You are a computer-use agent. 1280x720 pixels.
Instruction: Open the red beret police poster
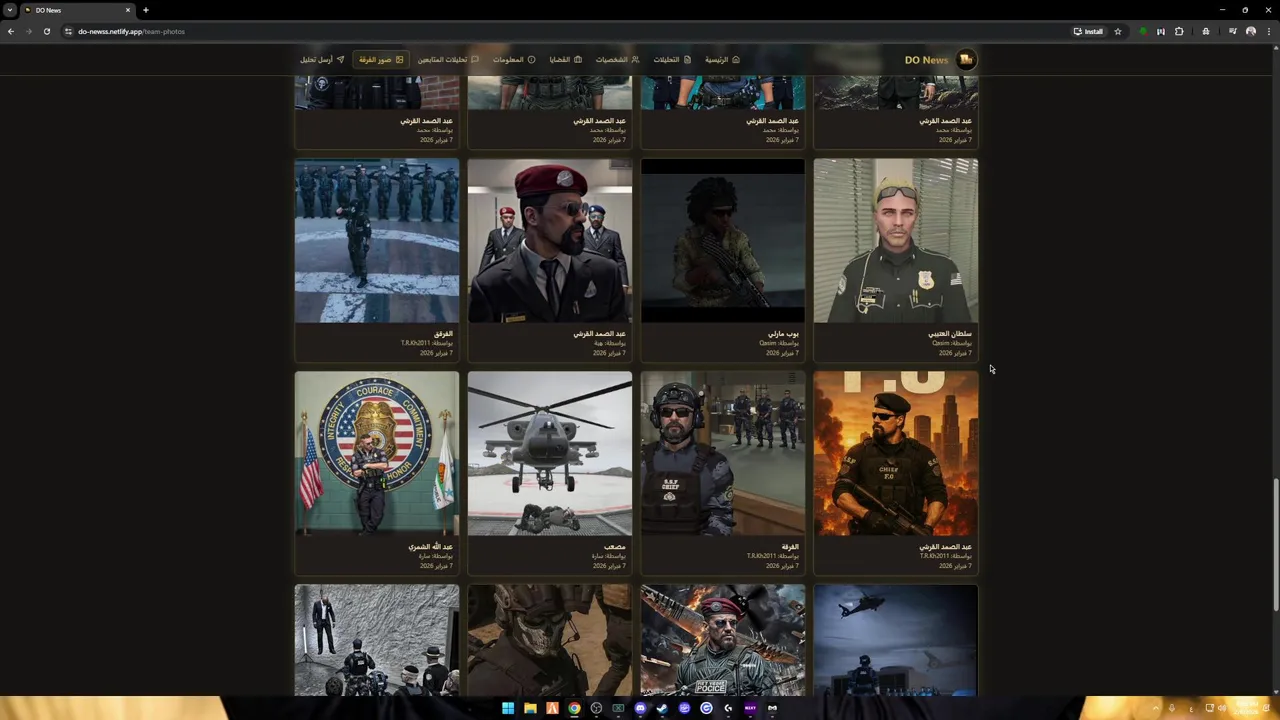(723, 640)
